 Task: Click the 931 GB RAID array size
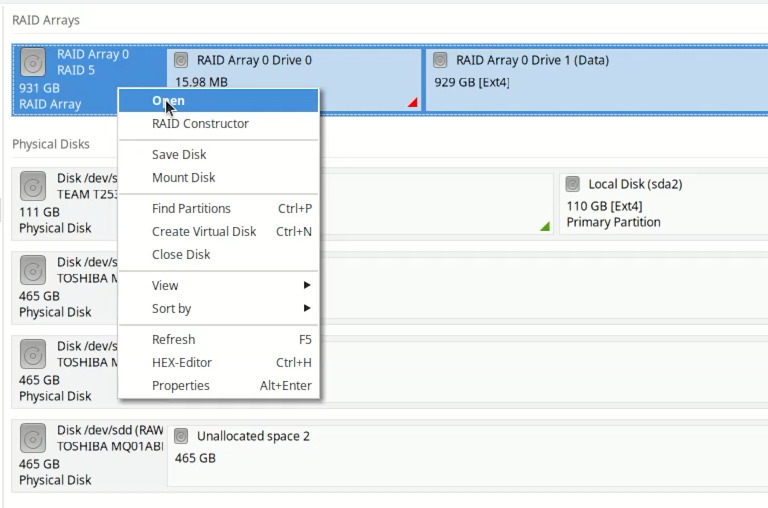tap(39, 88)
